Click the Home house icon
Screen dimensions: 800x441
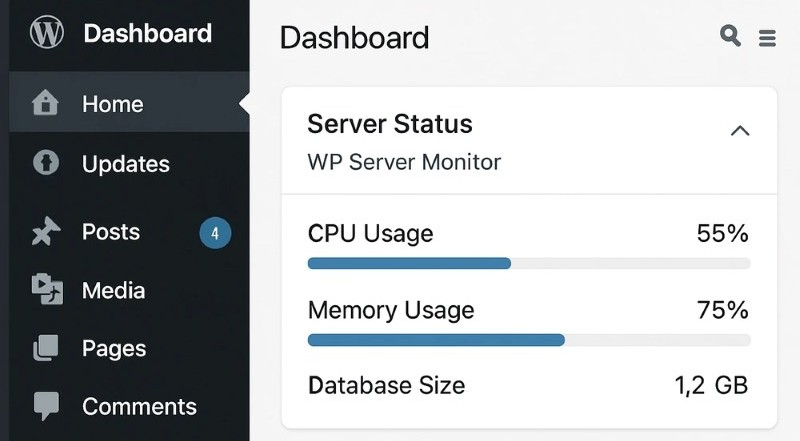tap(46, 104)
